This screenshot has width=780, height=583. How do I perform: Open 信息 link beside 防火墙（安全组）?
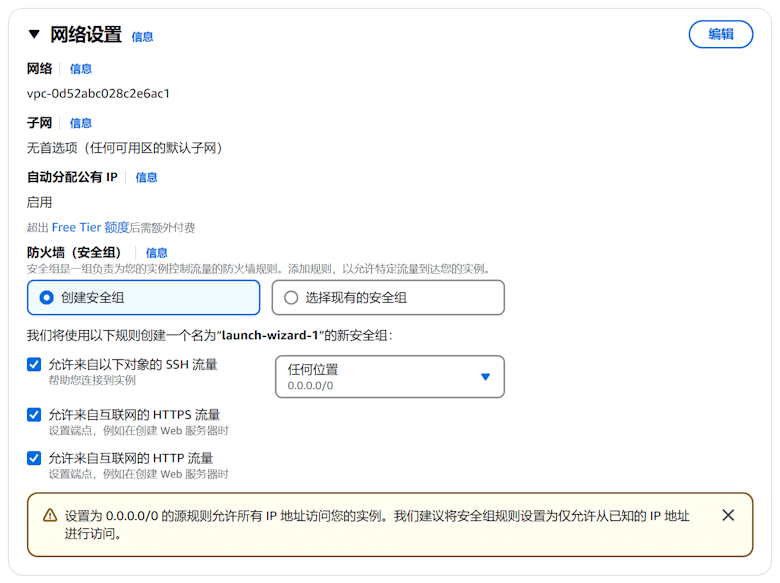(157, 253)
